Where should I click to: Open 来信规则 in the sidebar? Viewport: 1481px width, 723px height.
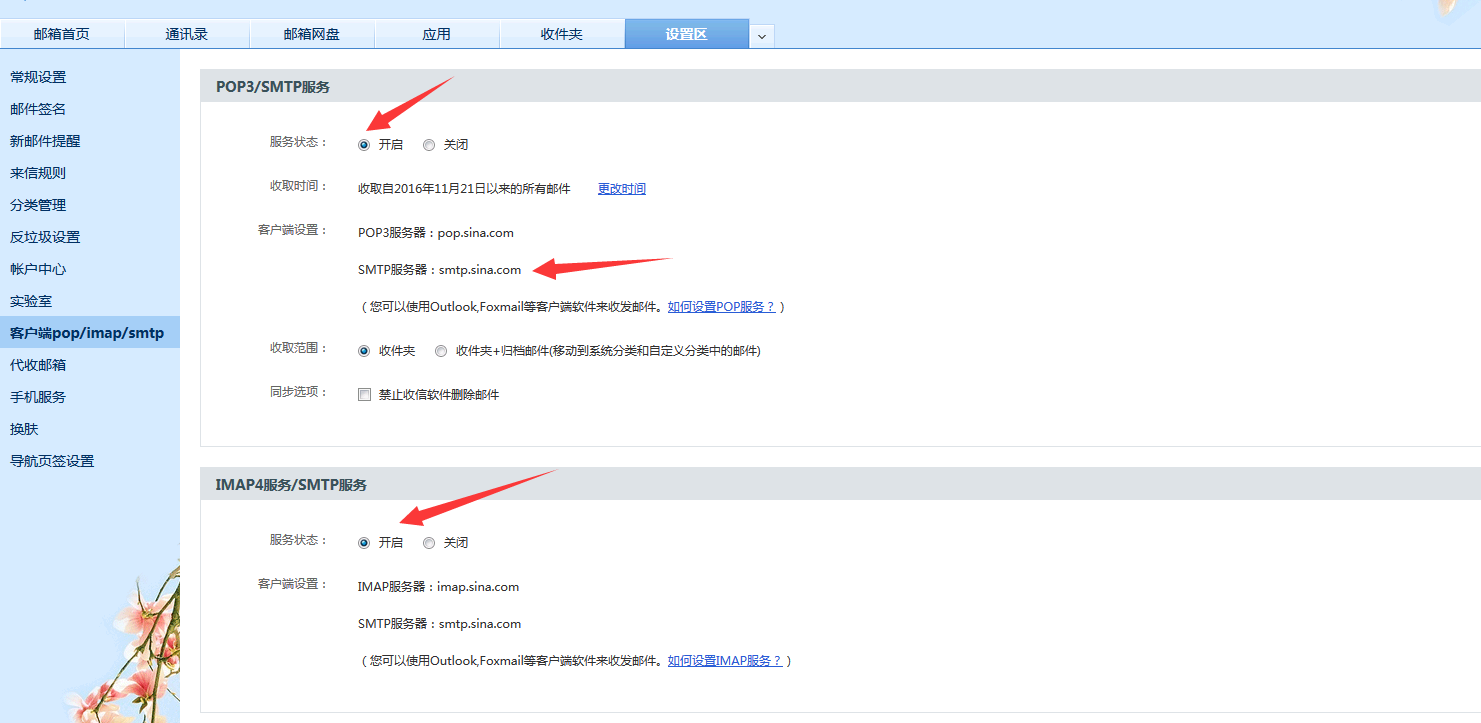(x=38, y=173)
